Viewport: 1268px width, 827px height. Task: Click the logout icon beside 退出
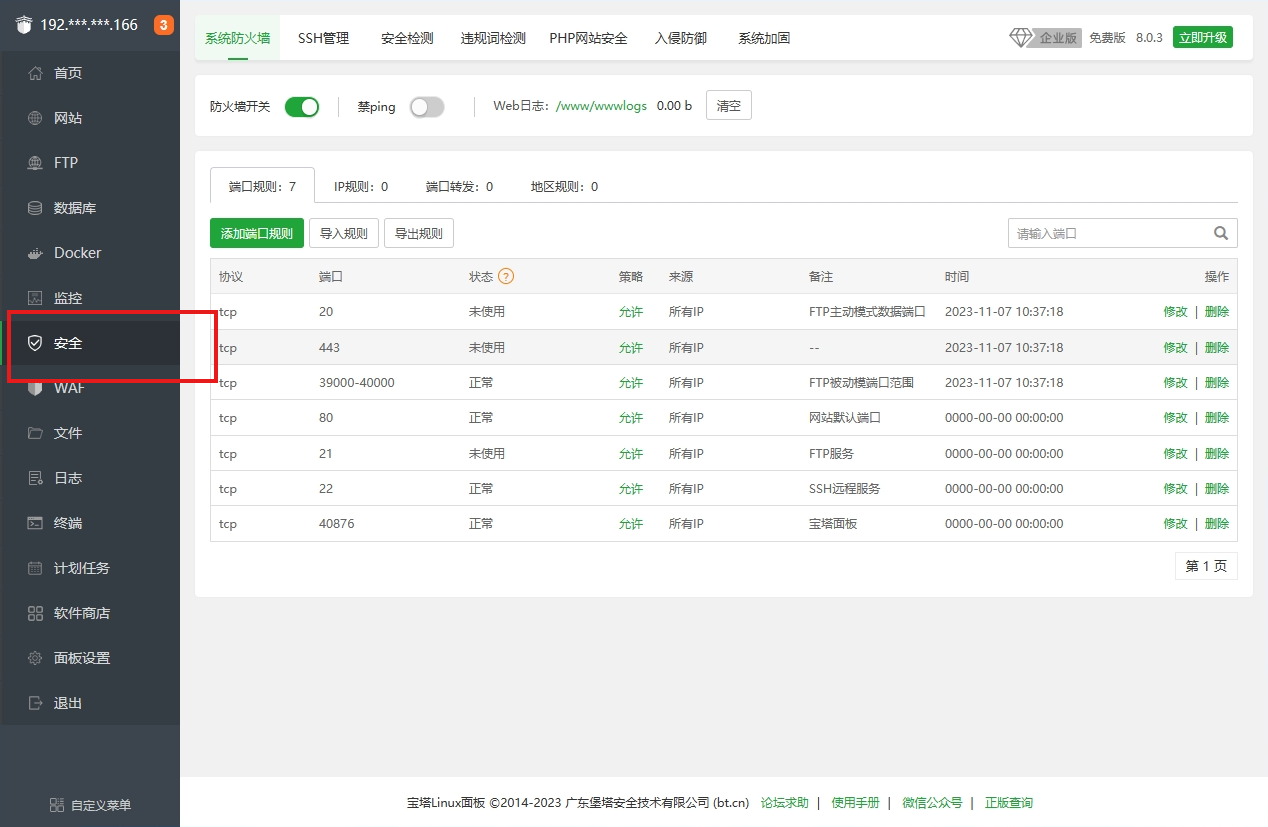35,703
